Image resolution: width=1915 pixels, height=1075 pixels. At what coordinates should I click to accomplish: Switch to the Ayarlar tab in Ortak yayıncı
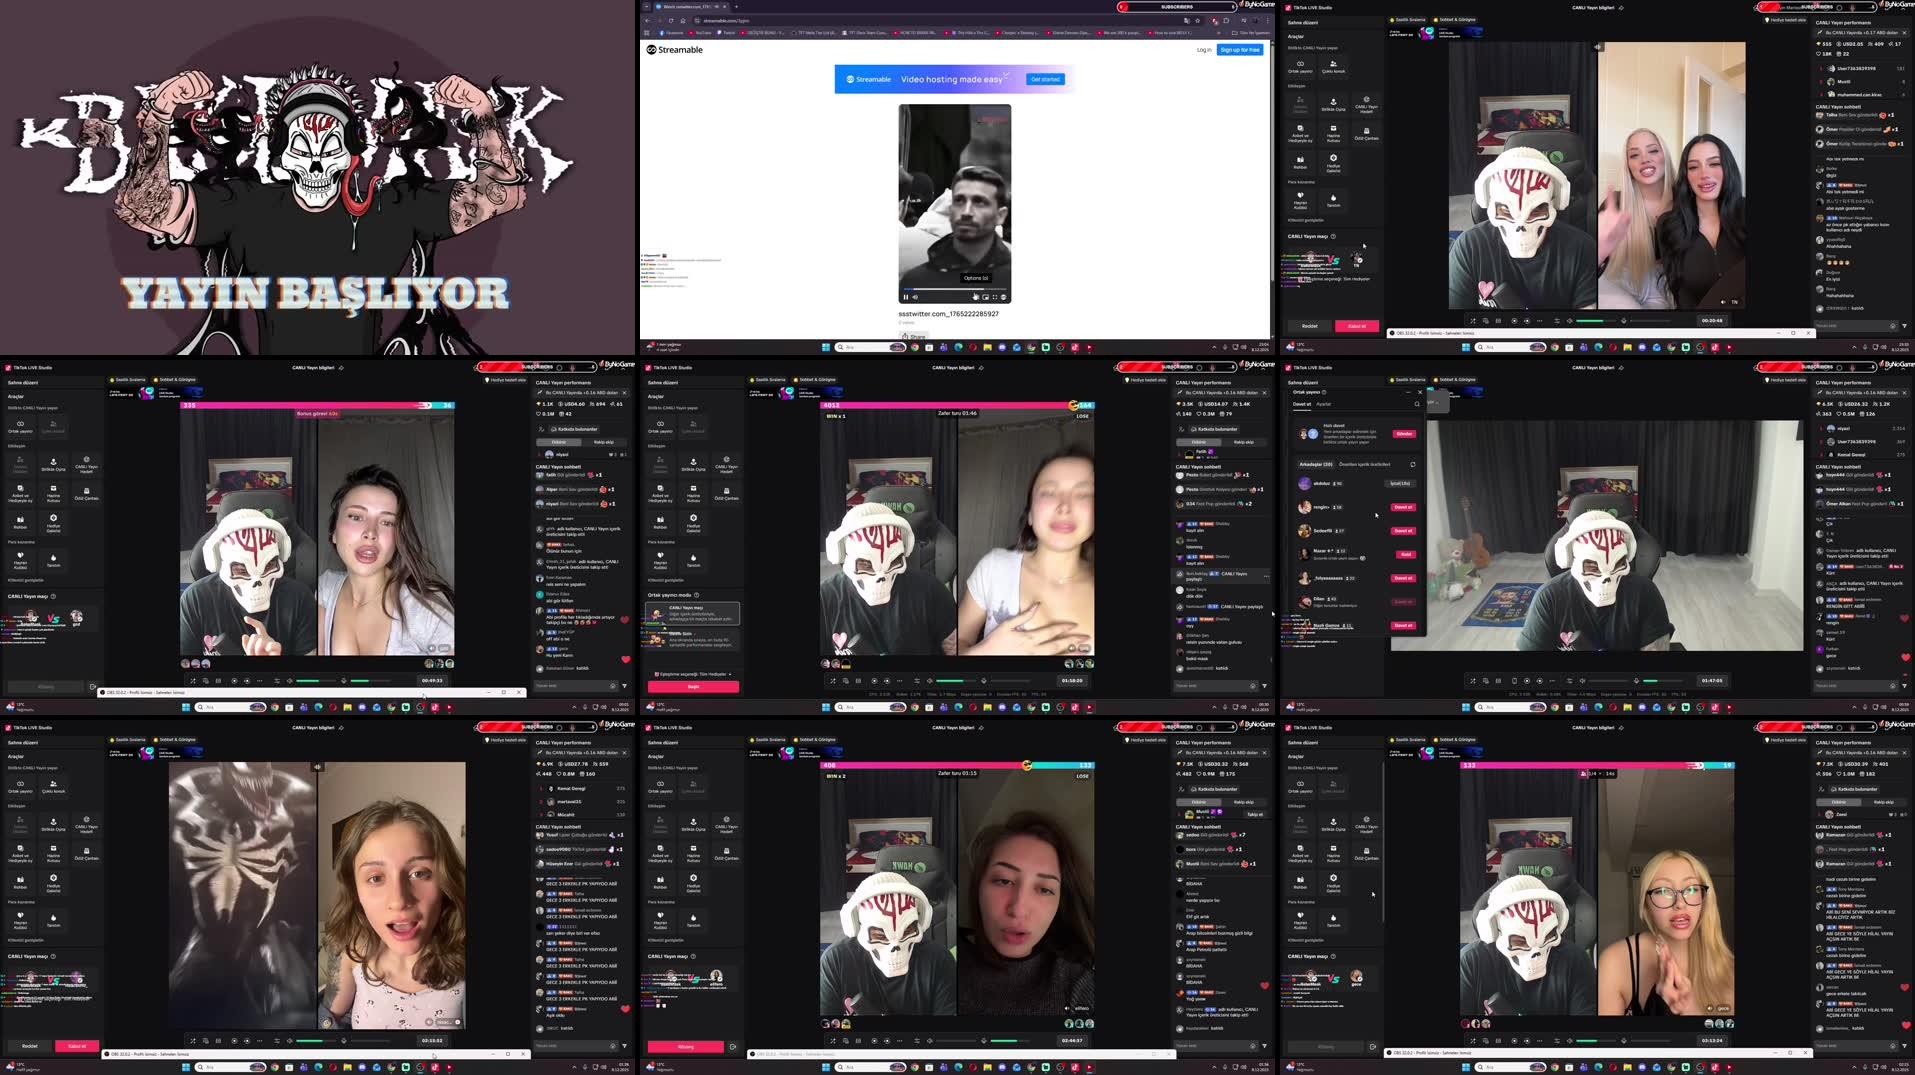click(1324, 404)
